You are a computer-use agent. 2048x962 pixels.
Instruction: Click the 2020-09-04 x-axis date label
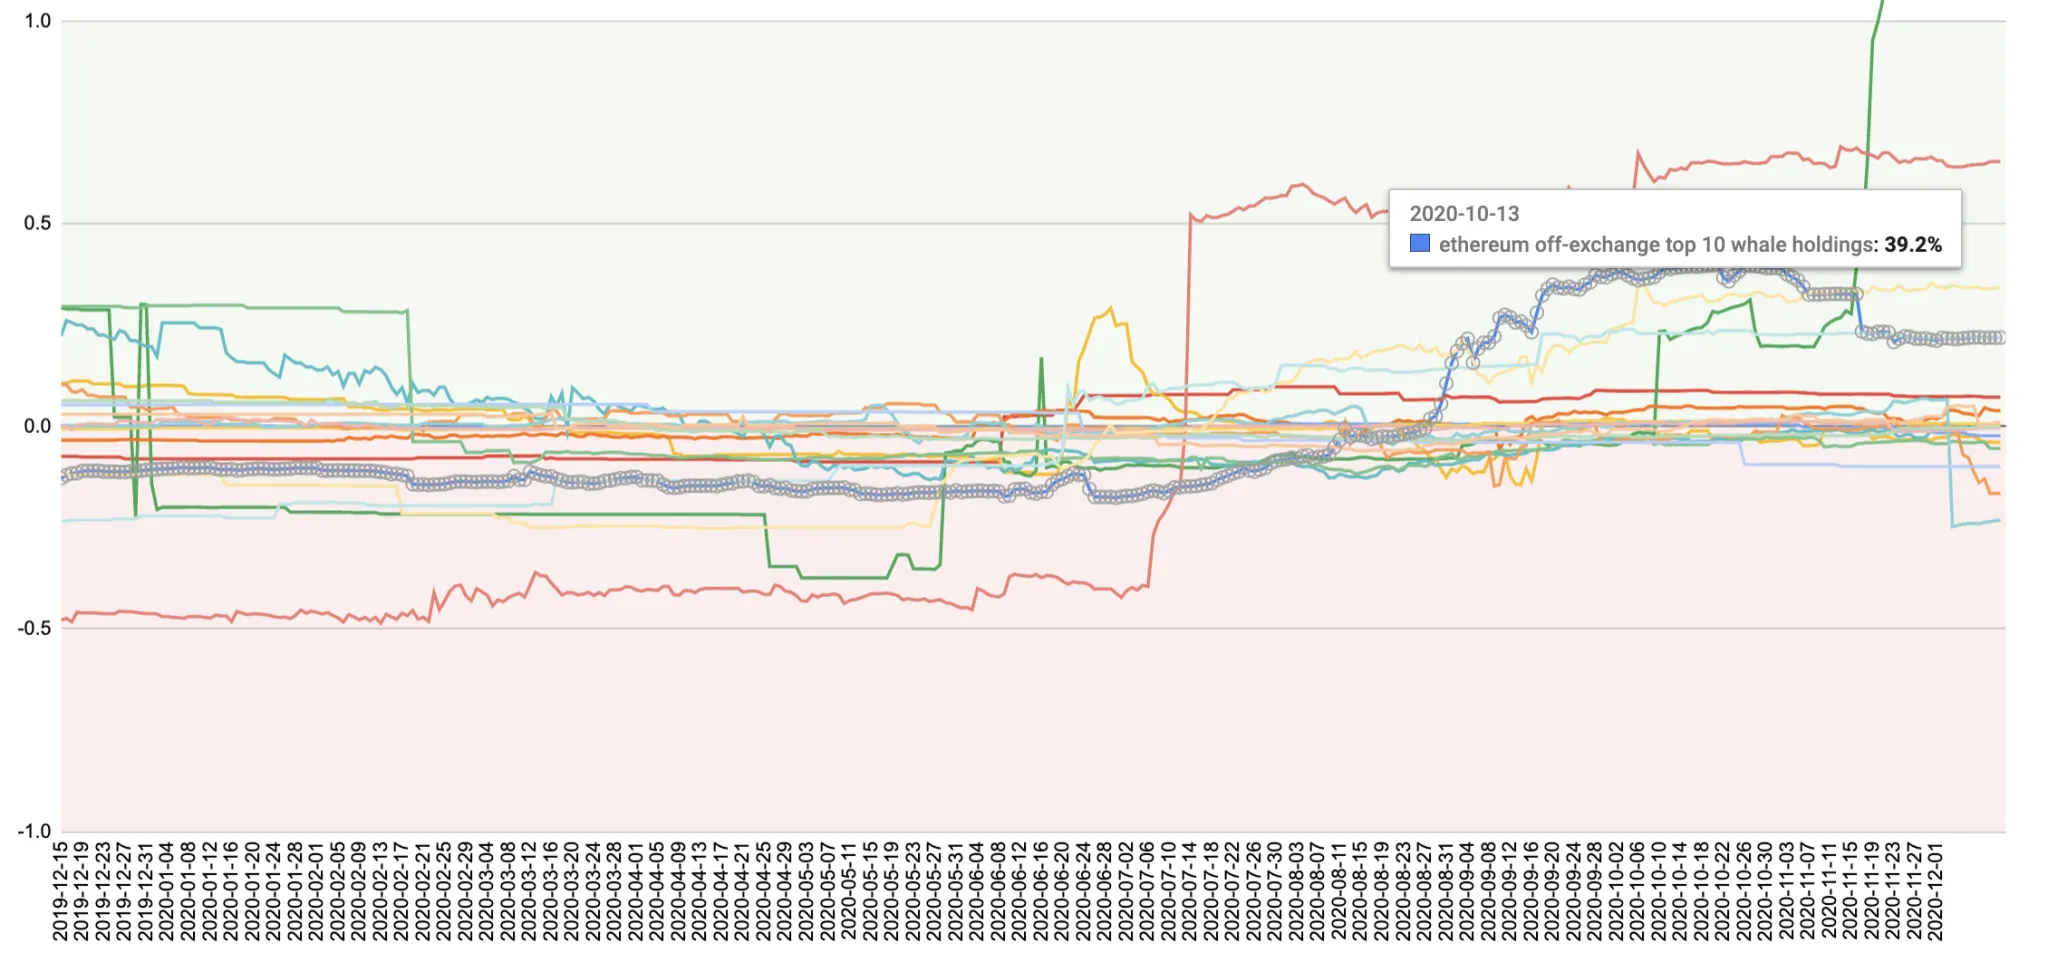point(1466,890)
